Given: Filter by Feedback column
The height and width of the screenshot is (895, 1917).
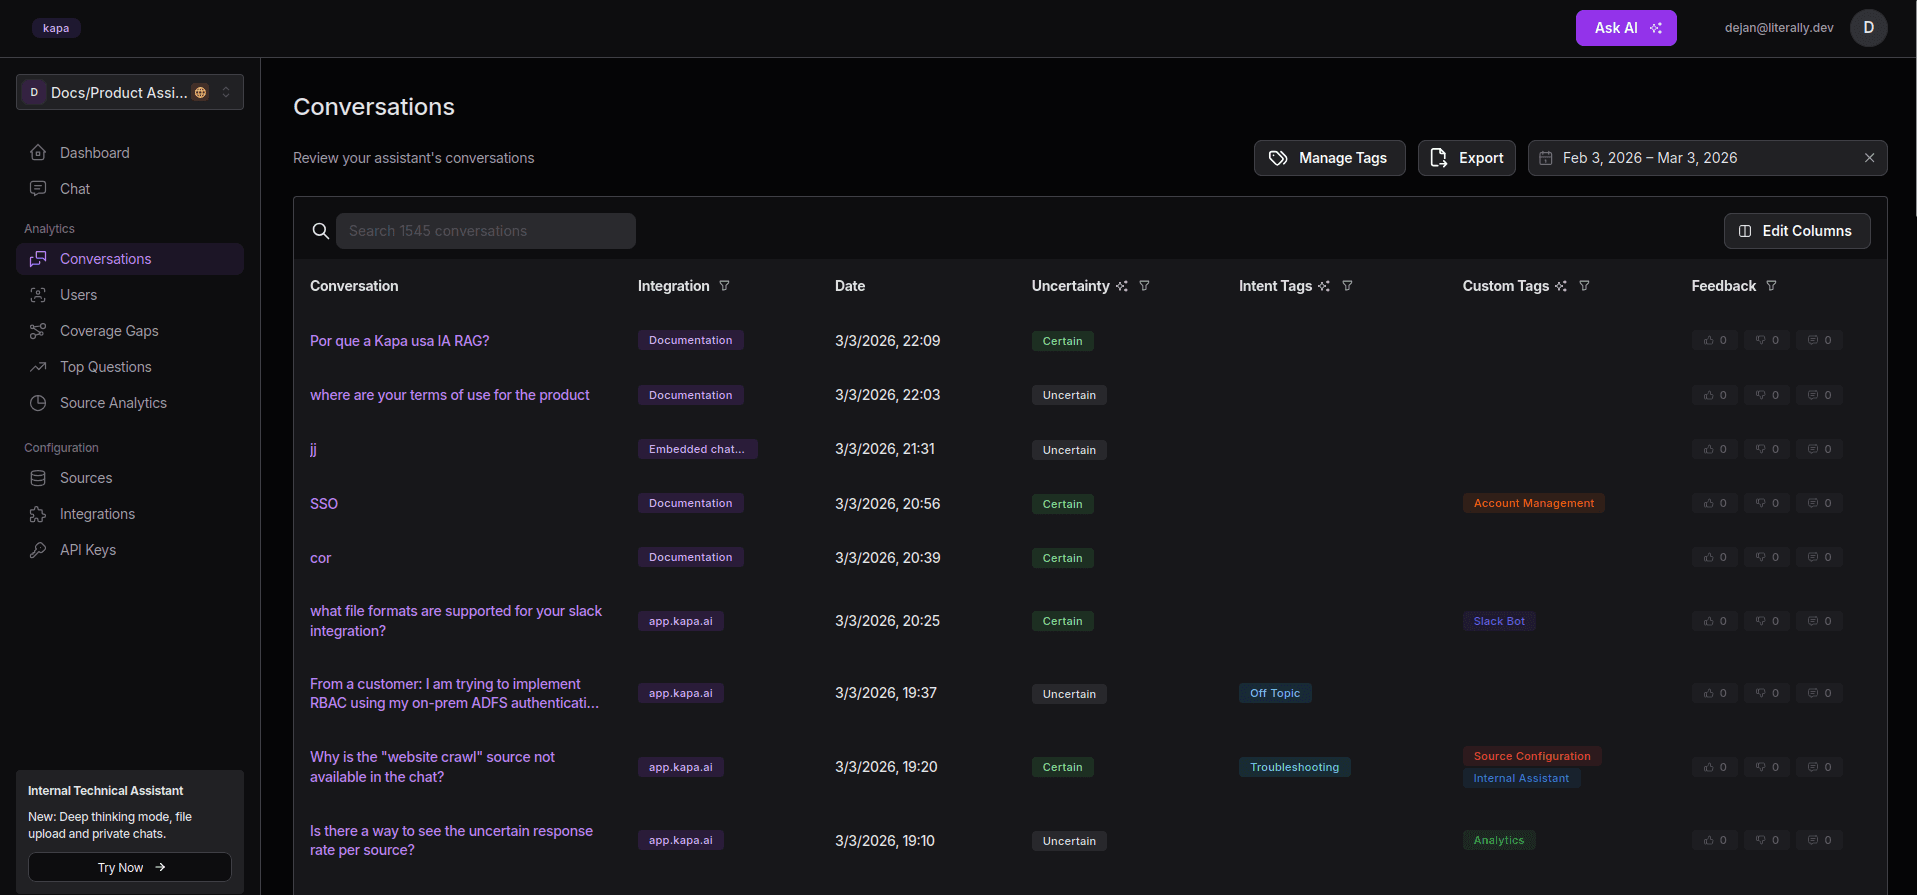Looking at the screenshot, I should [1771, 286].
